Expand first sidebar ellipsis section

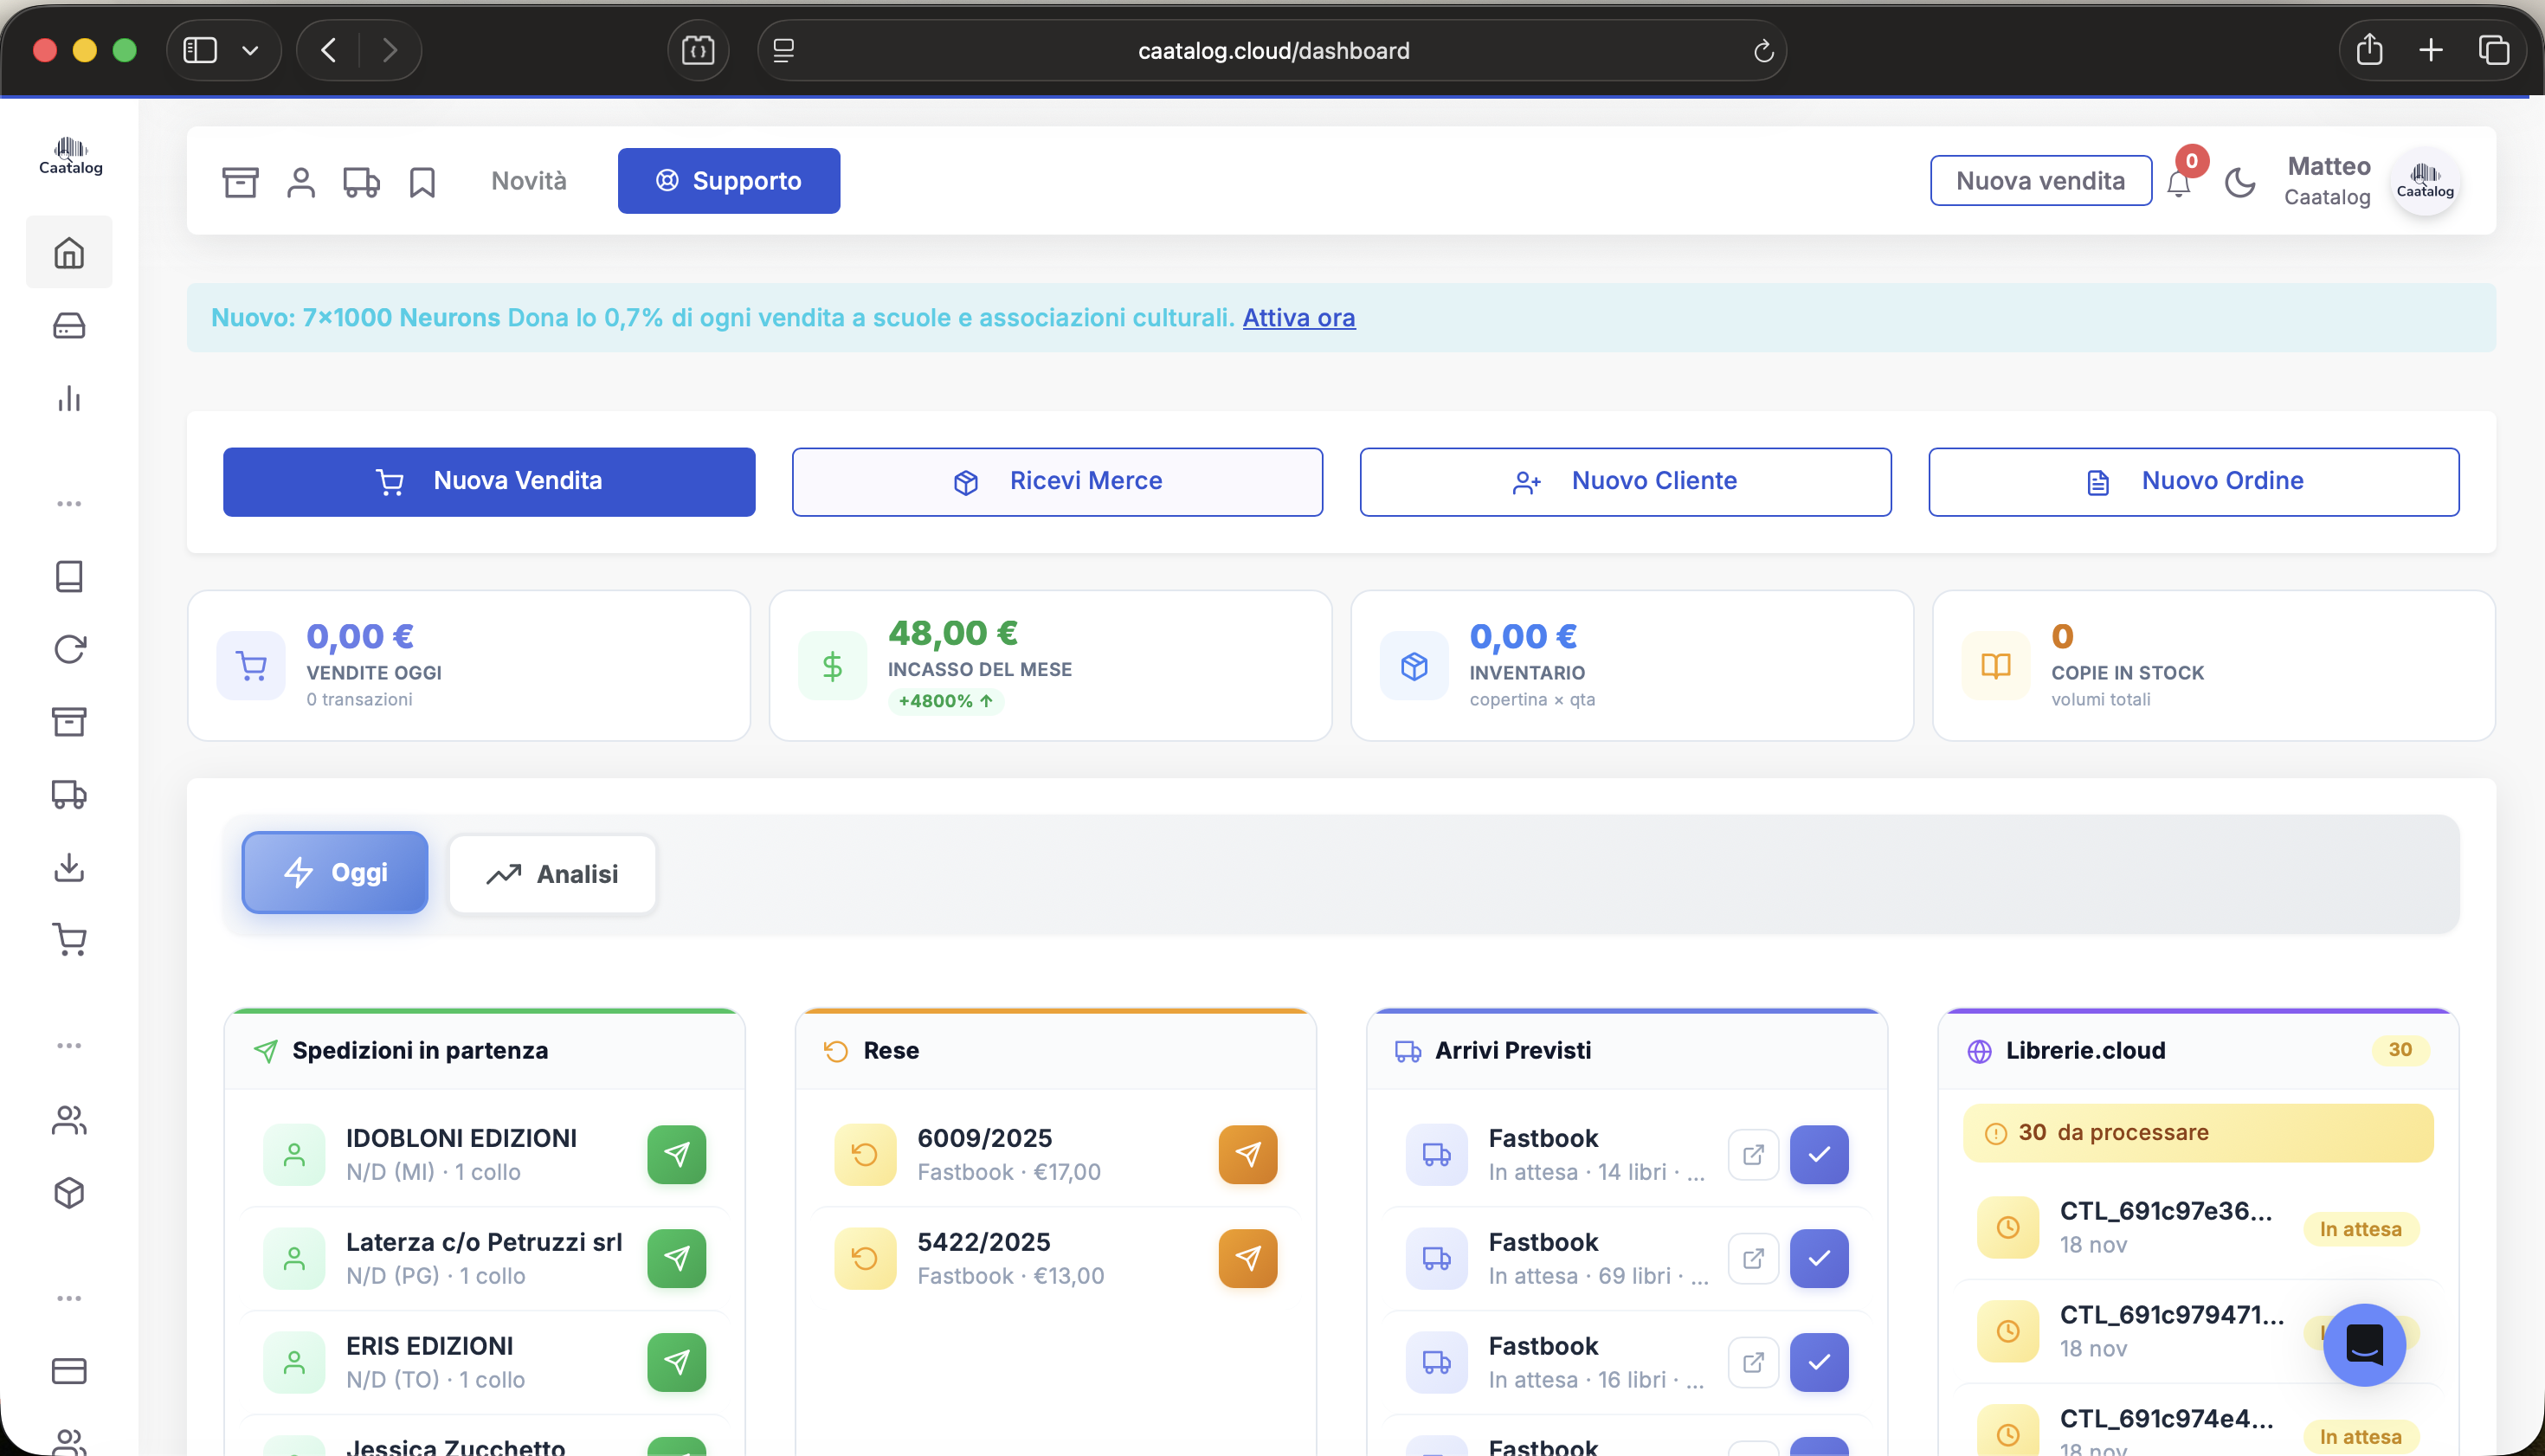(x=69, y=503)
